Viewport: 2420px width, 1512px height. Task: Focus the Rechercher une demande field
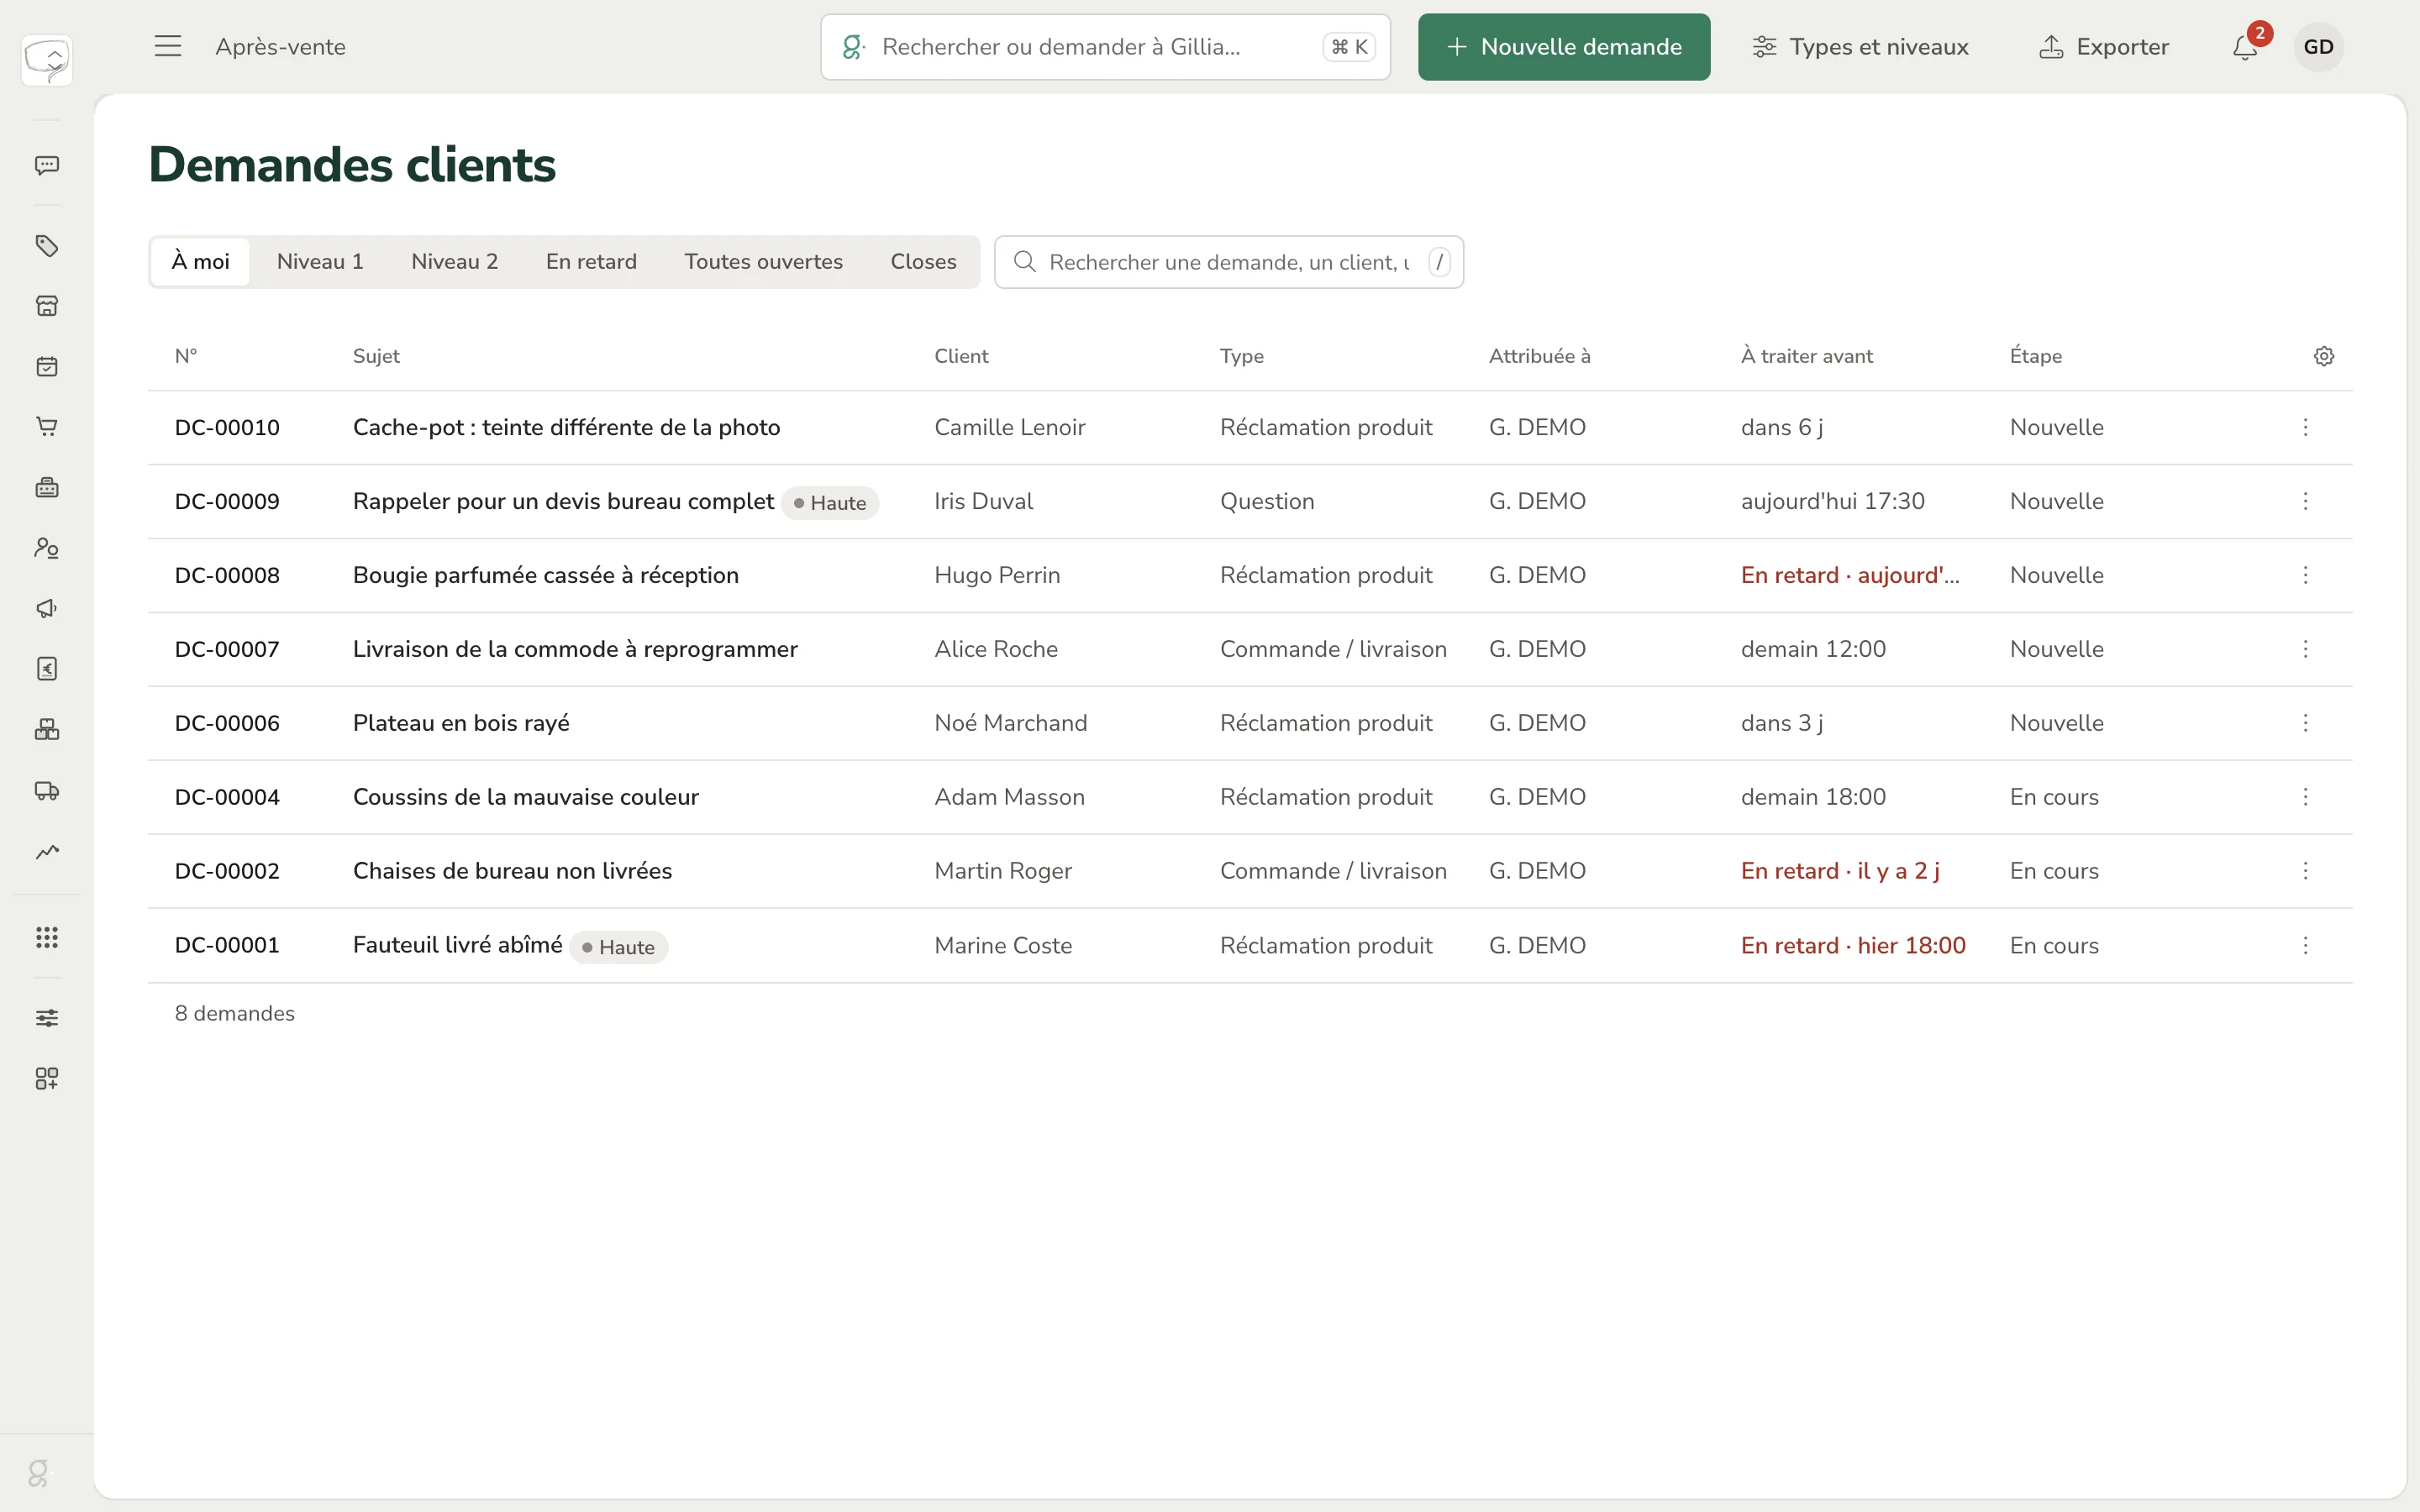click(1228, 262)
